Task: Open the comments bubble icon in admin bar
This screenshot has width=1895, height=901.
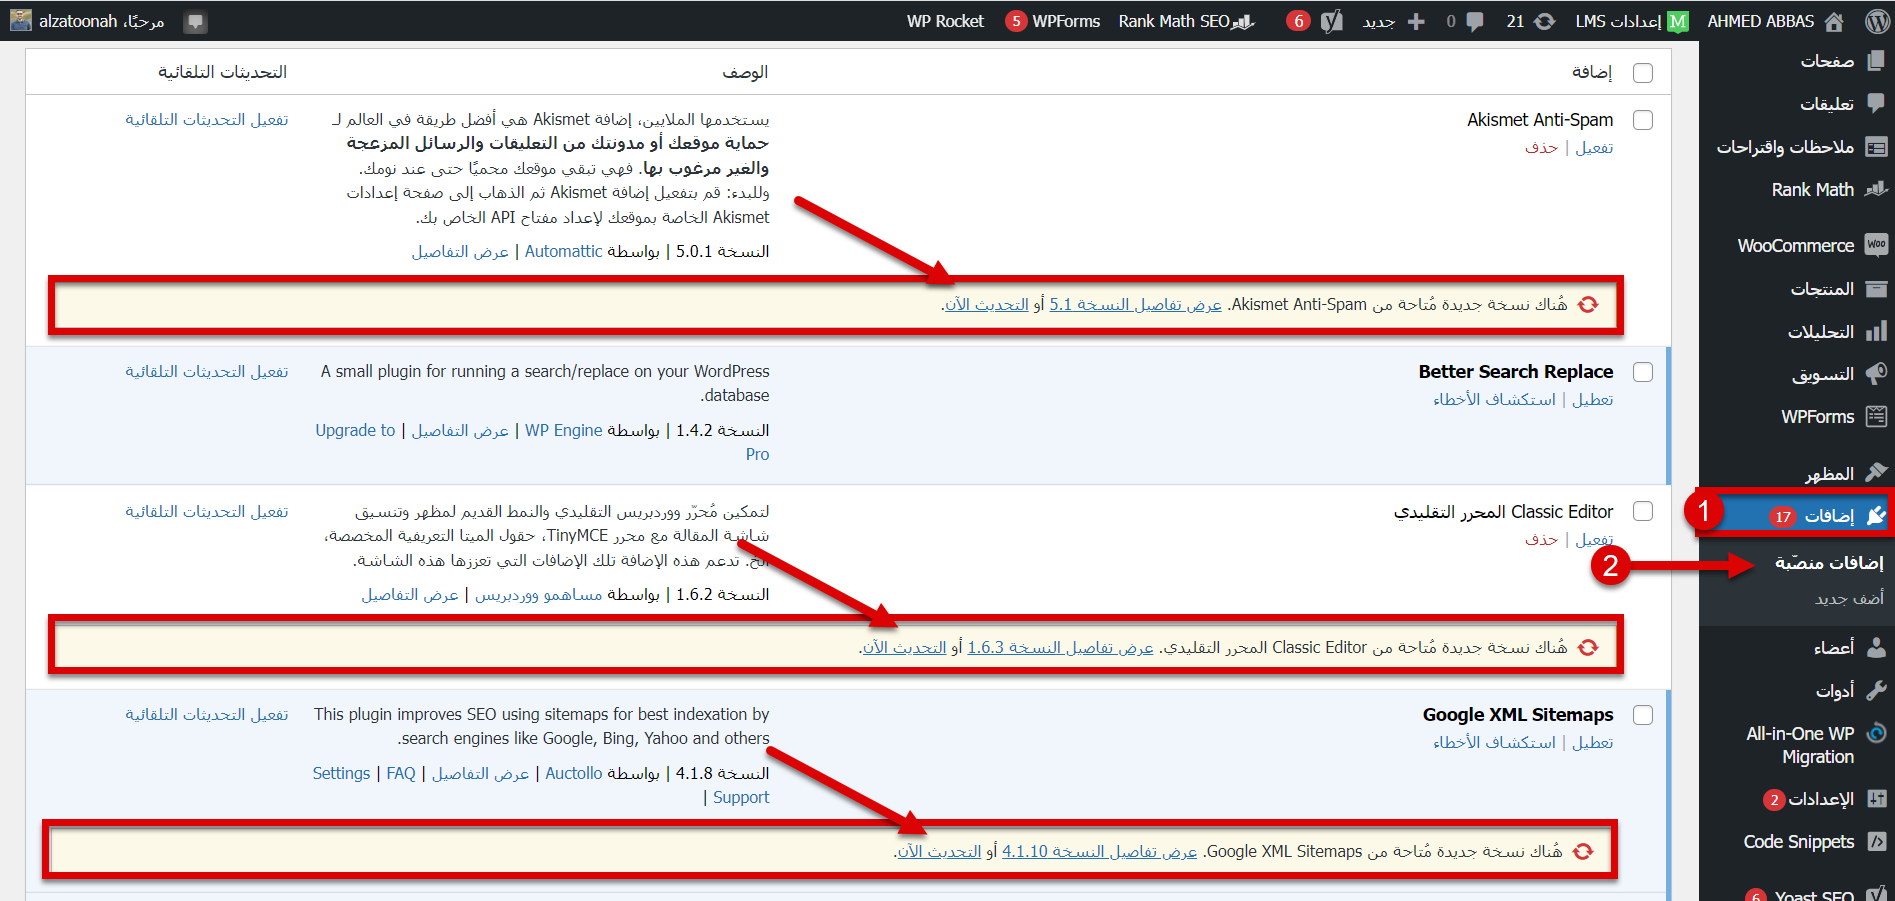Action: point(1474,21)
